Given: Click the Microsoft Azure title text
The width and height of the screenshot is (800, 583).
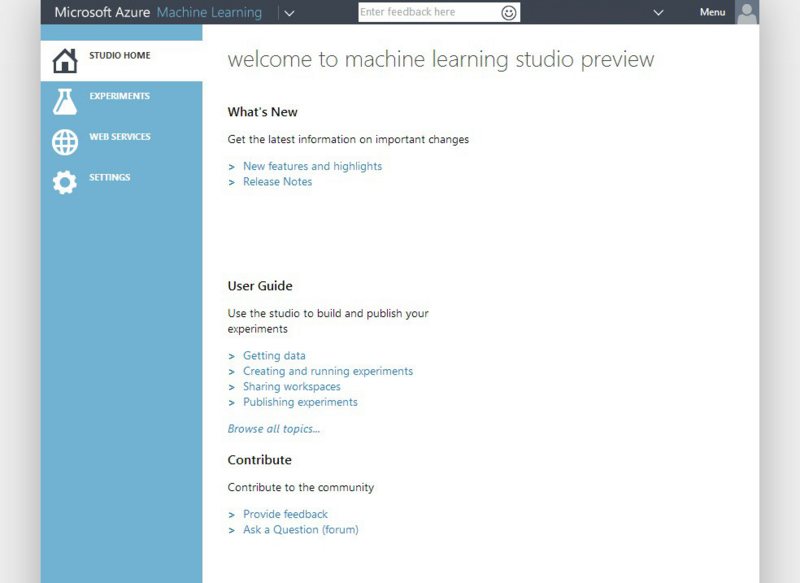Looking at the screenshot, I should tap(102, 12).
